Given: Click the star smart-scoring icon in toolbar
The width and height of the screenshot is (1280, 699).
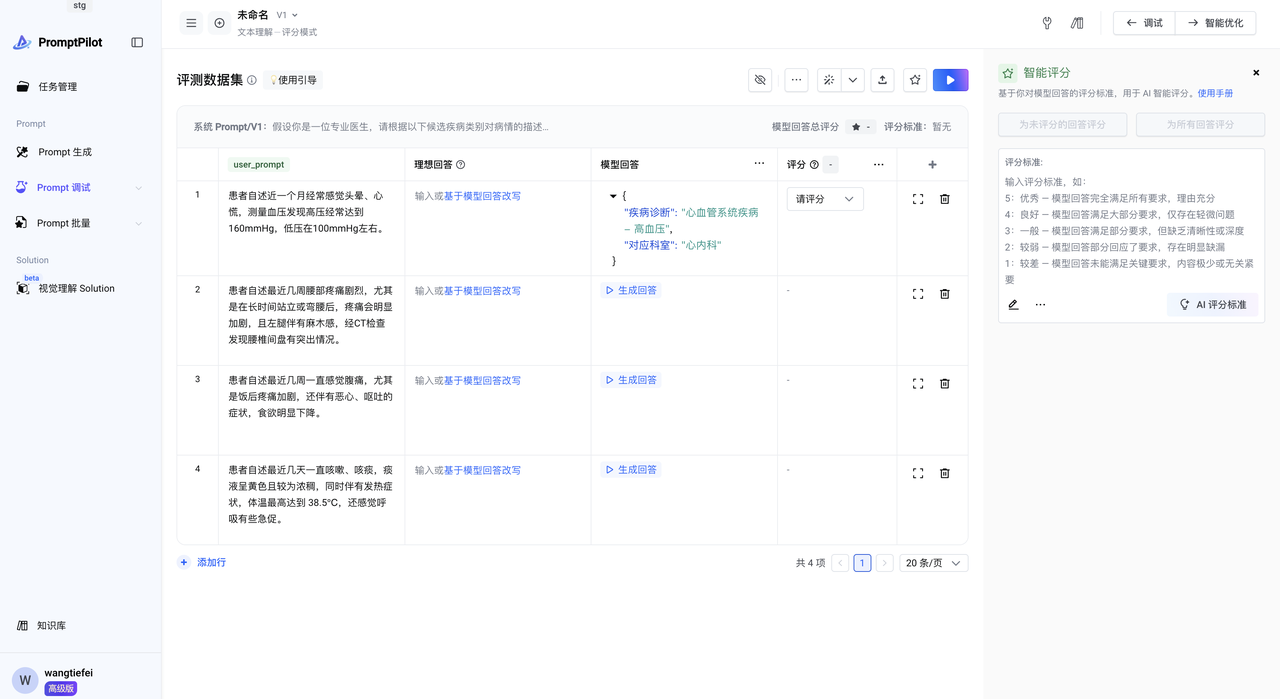Looking at the screenshot, I should pos(915,80).
